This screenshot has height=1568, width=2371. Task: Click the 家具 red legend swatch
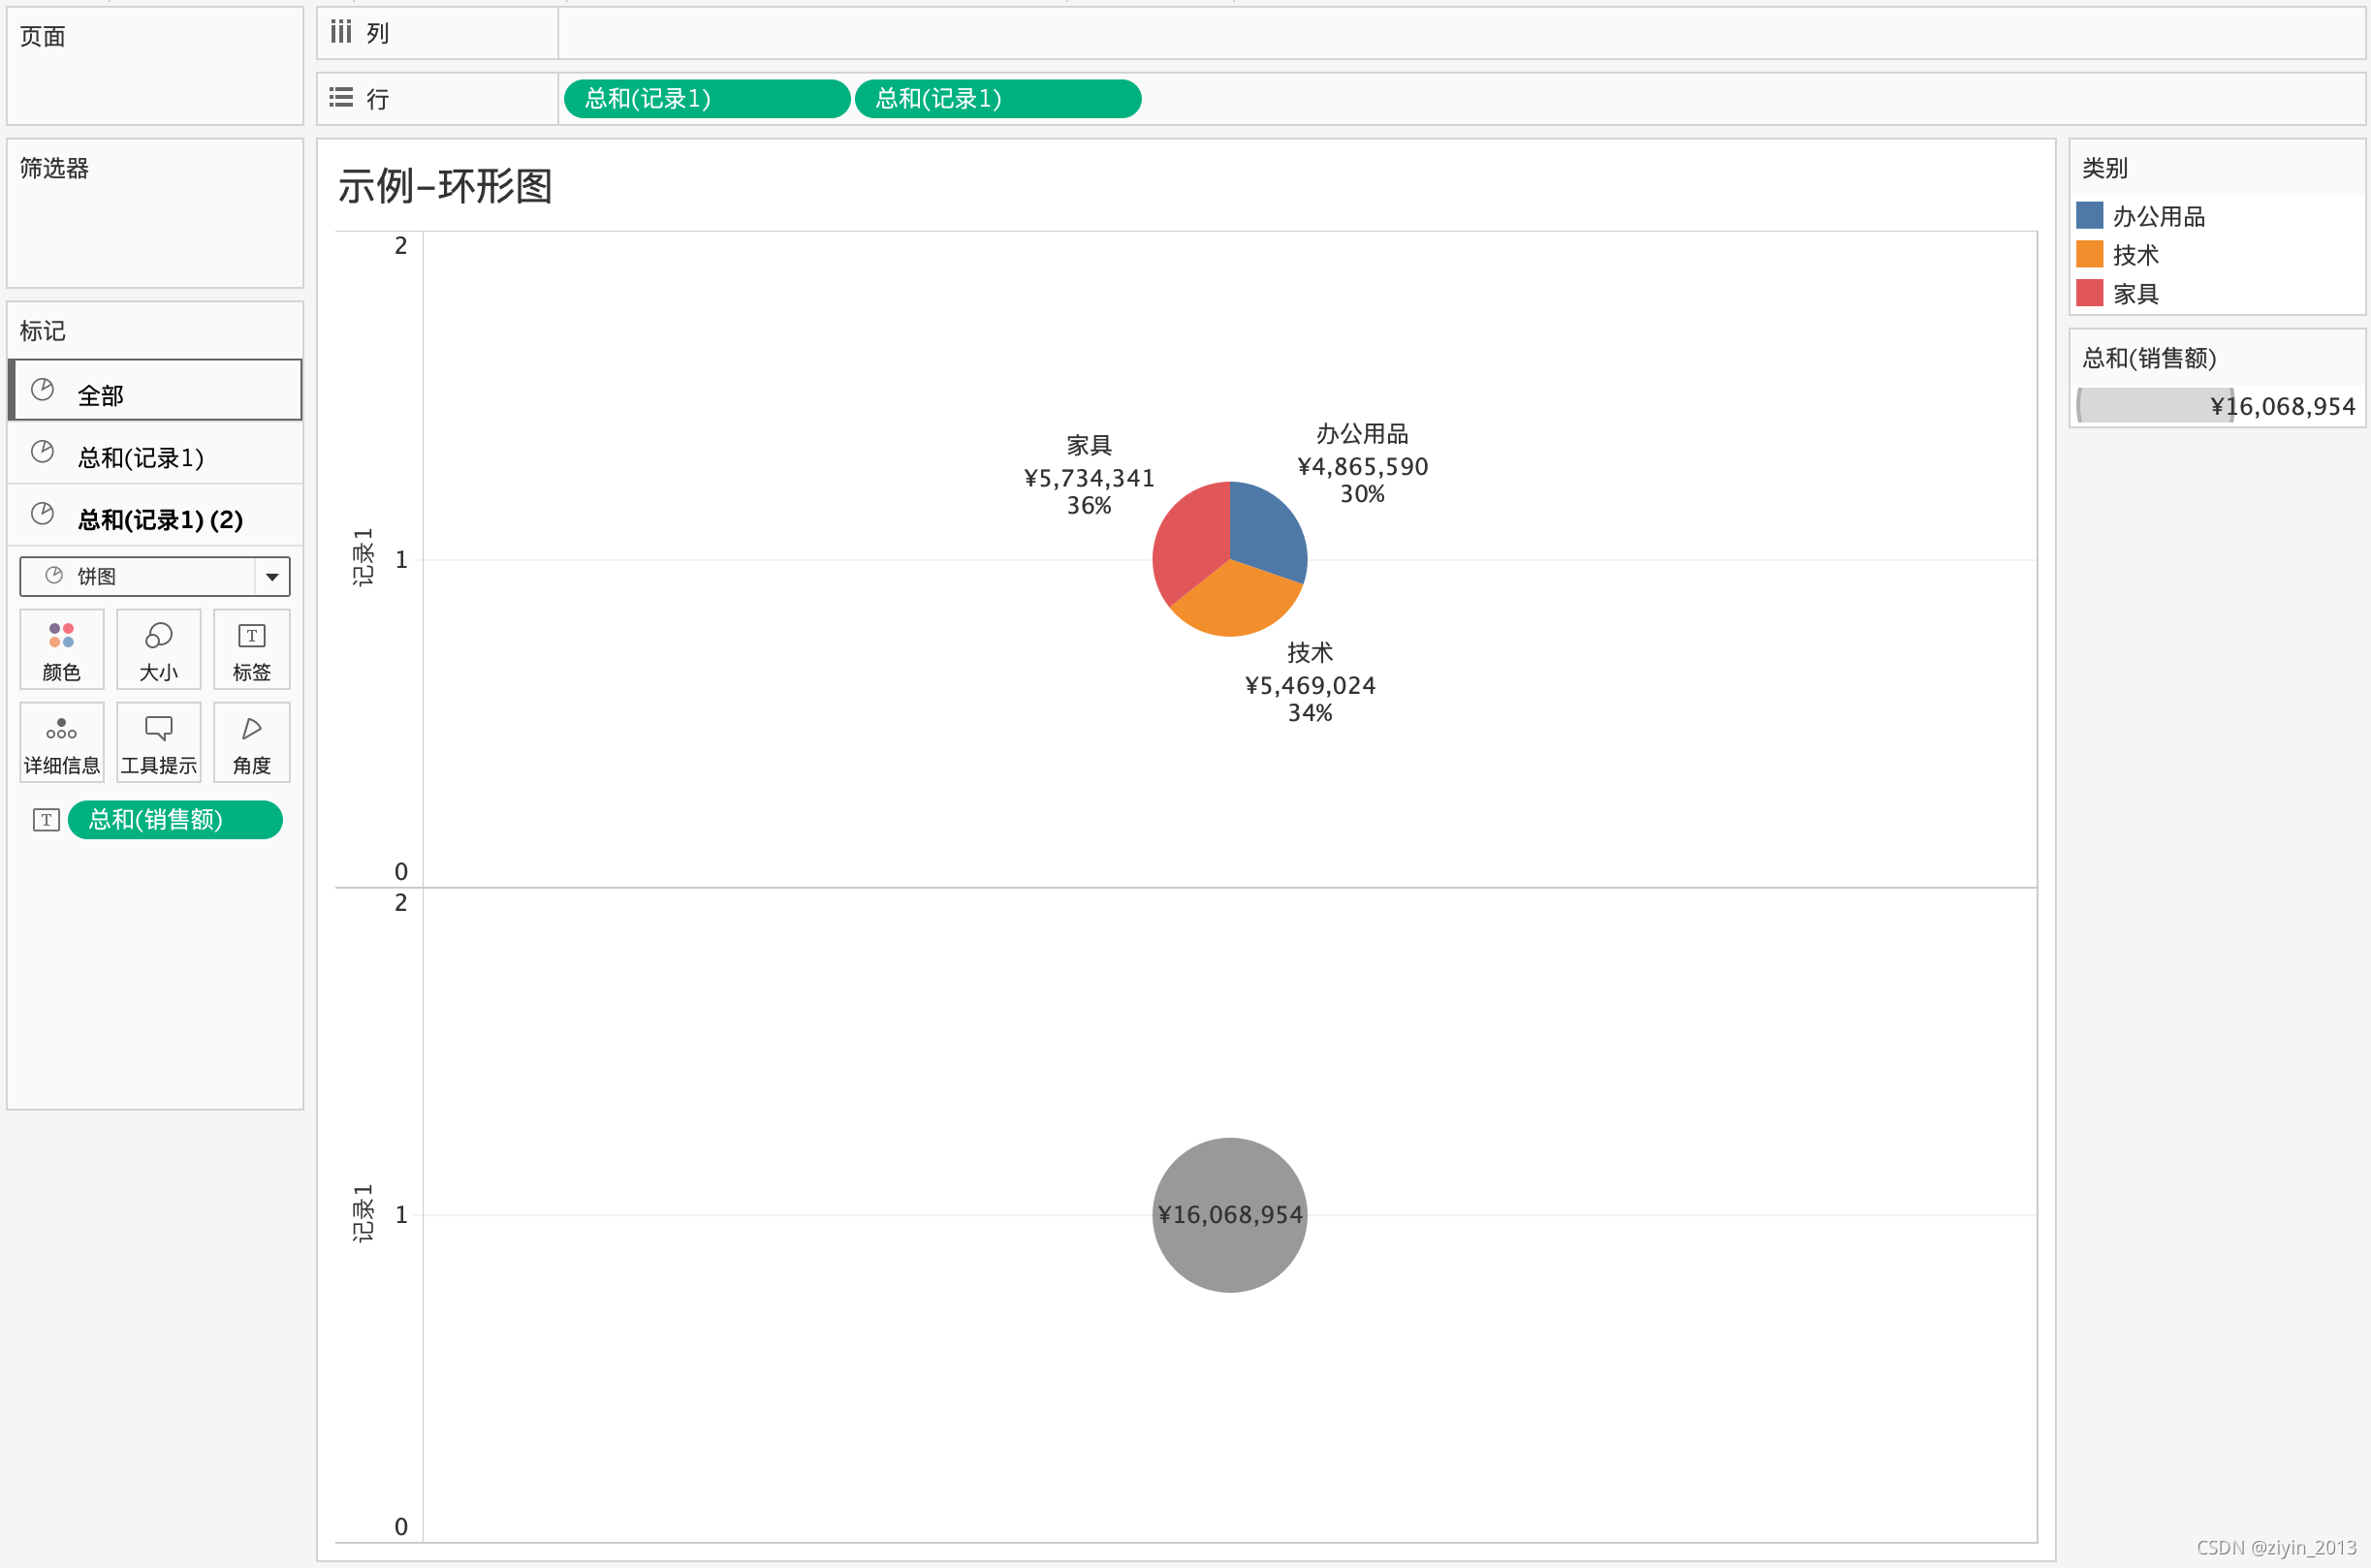tap(2090, 294)
